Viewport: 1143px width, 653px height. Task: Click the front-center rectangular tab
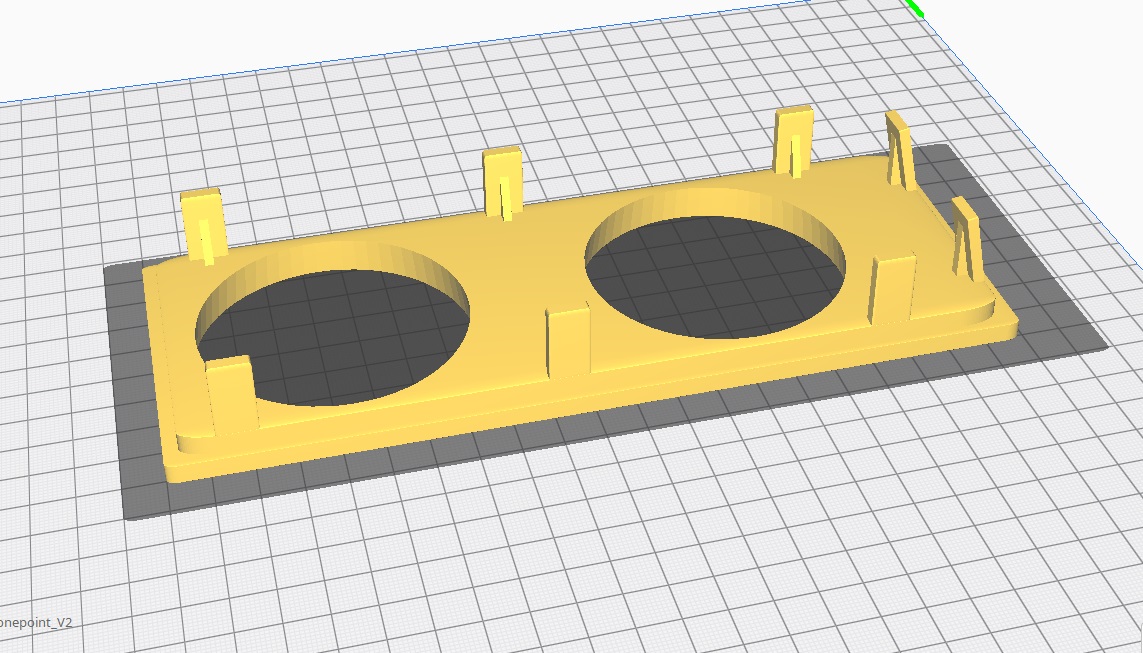[x=568, y=341]
